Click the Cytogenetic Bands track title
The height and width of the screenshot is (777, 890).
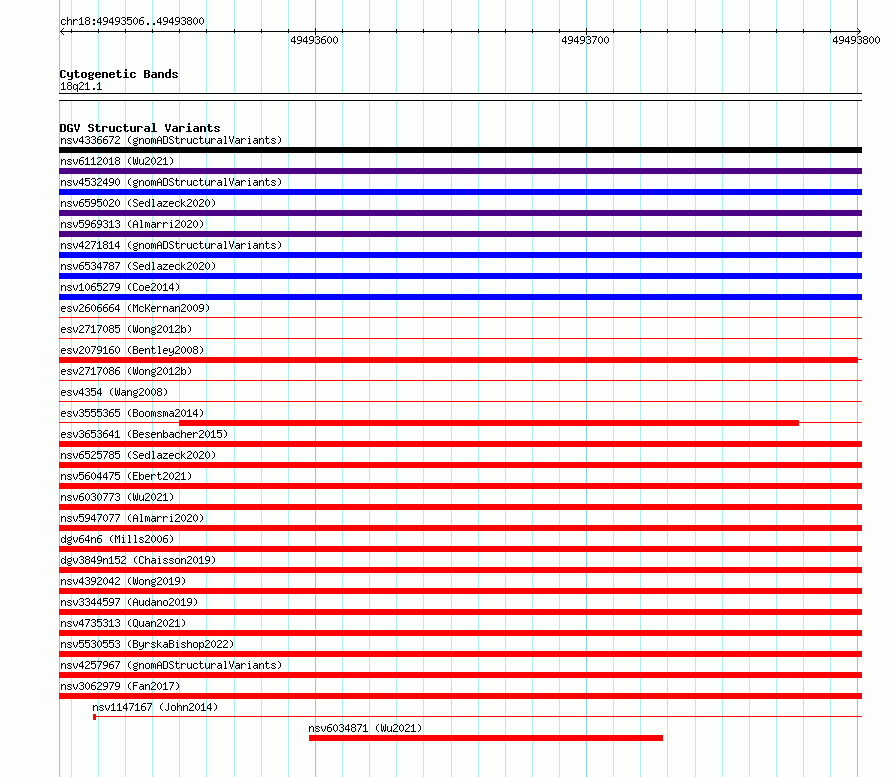tap(119, 74)
